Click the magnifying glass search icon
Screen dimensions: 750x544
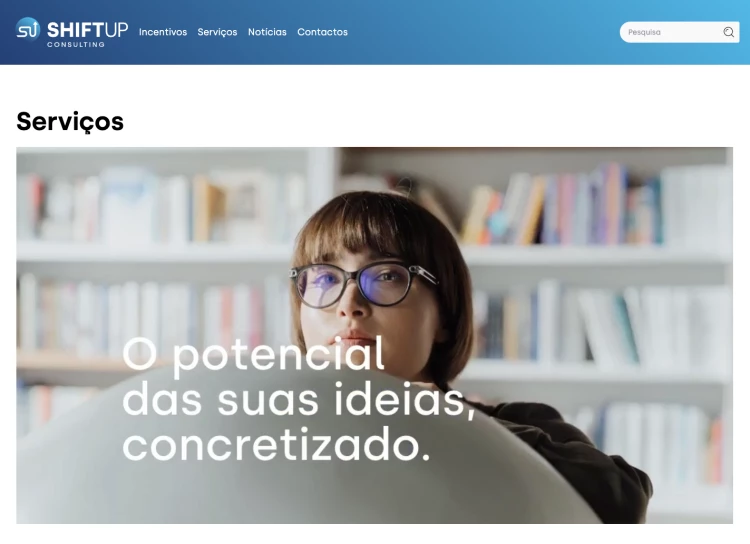(x=728, y=32)
